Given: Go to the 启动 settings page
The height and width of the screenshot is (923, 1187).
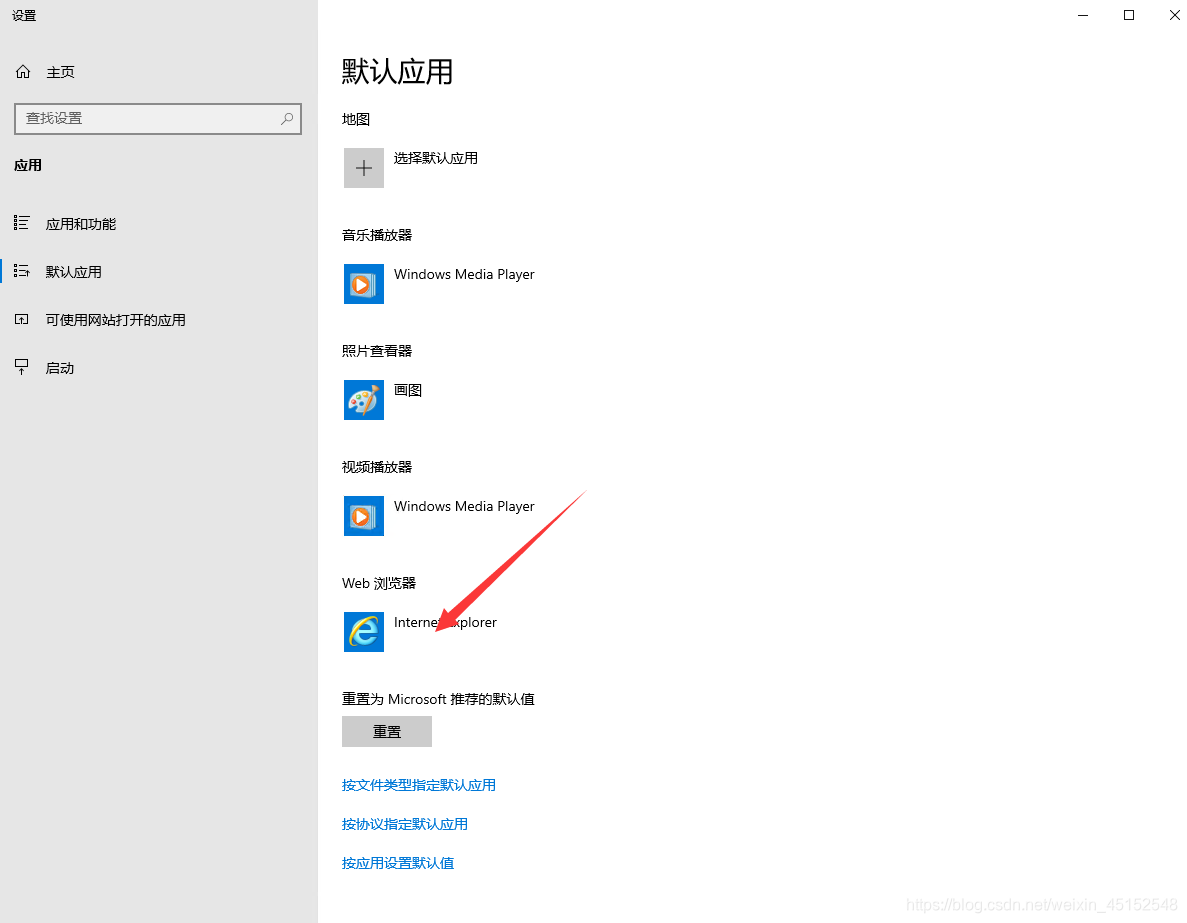Looking at the screenshot, I should [x=60, y=368].
